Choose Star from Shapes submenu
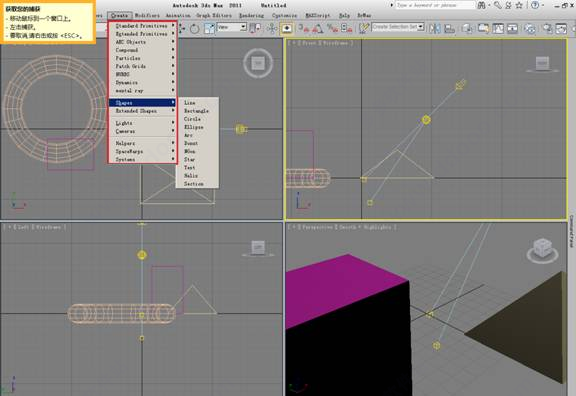 click(x=197, y=159)
